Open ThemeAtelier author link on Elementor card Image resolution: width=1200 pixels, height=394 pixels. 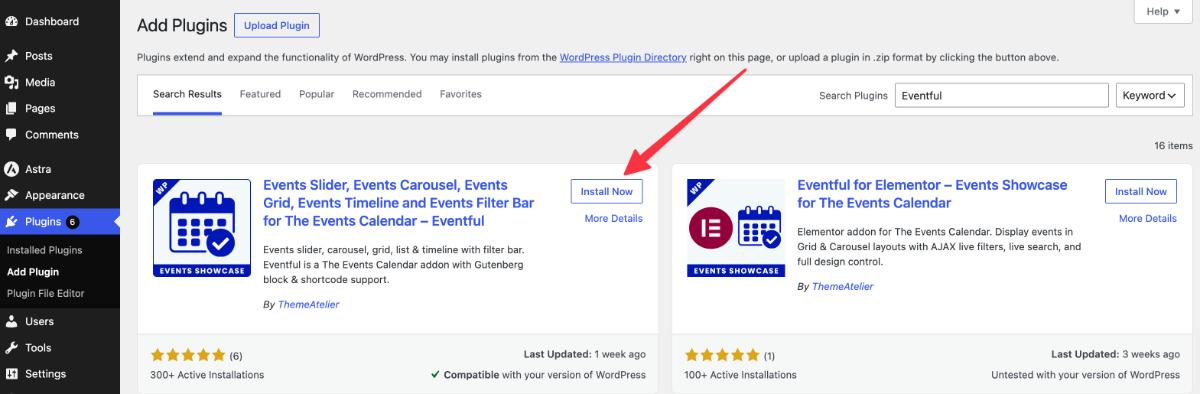pos(841,286)
